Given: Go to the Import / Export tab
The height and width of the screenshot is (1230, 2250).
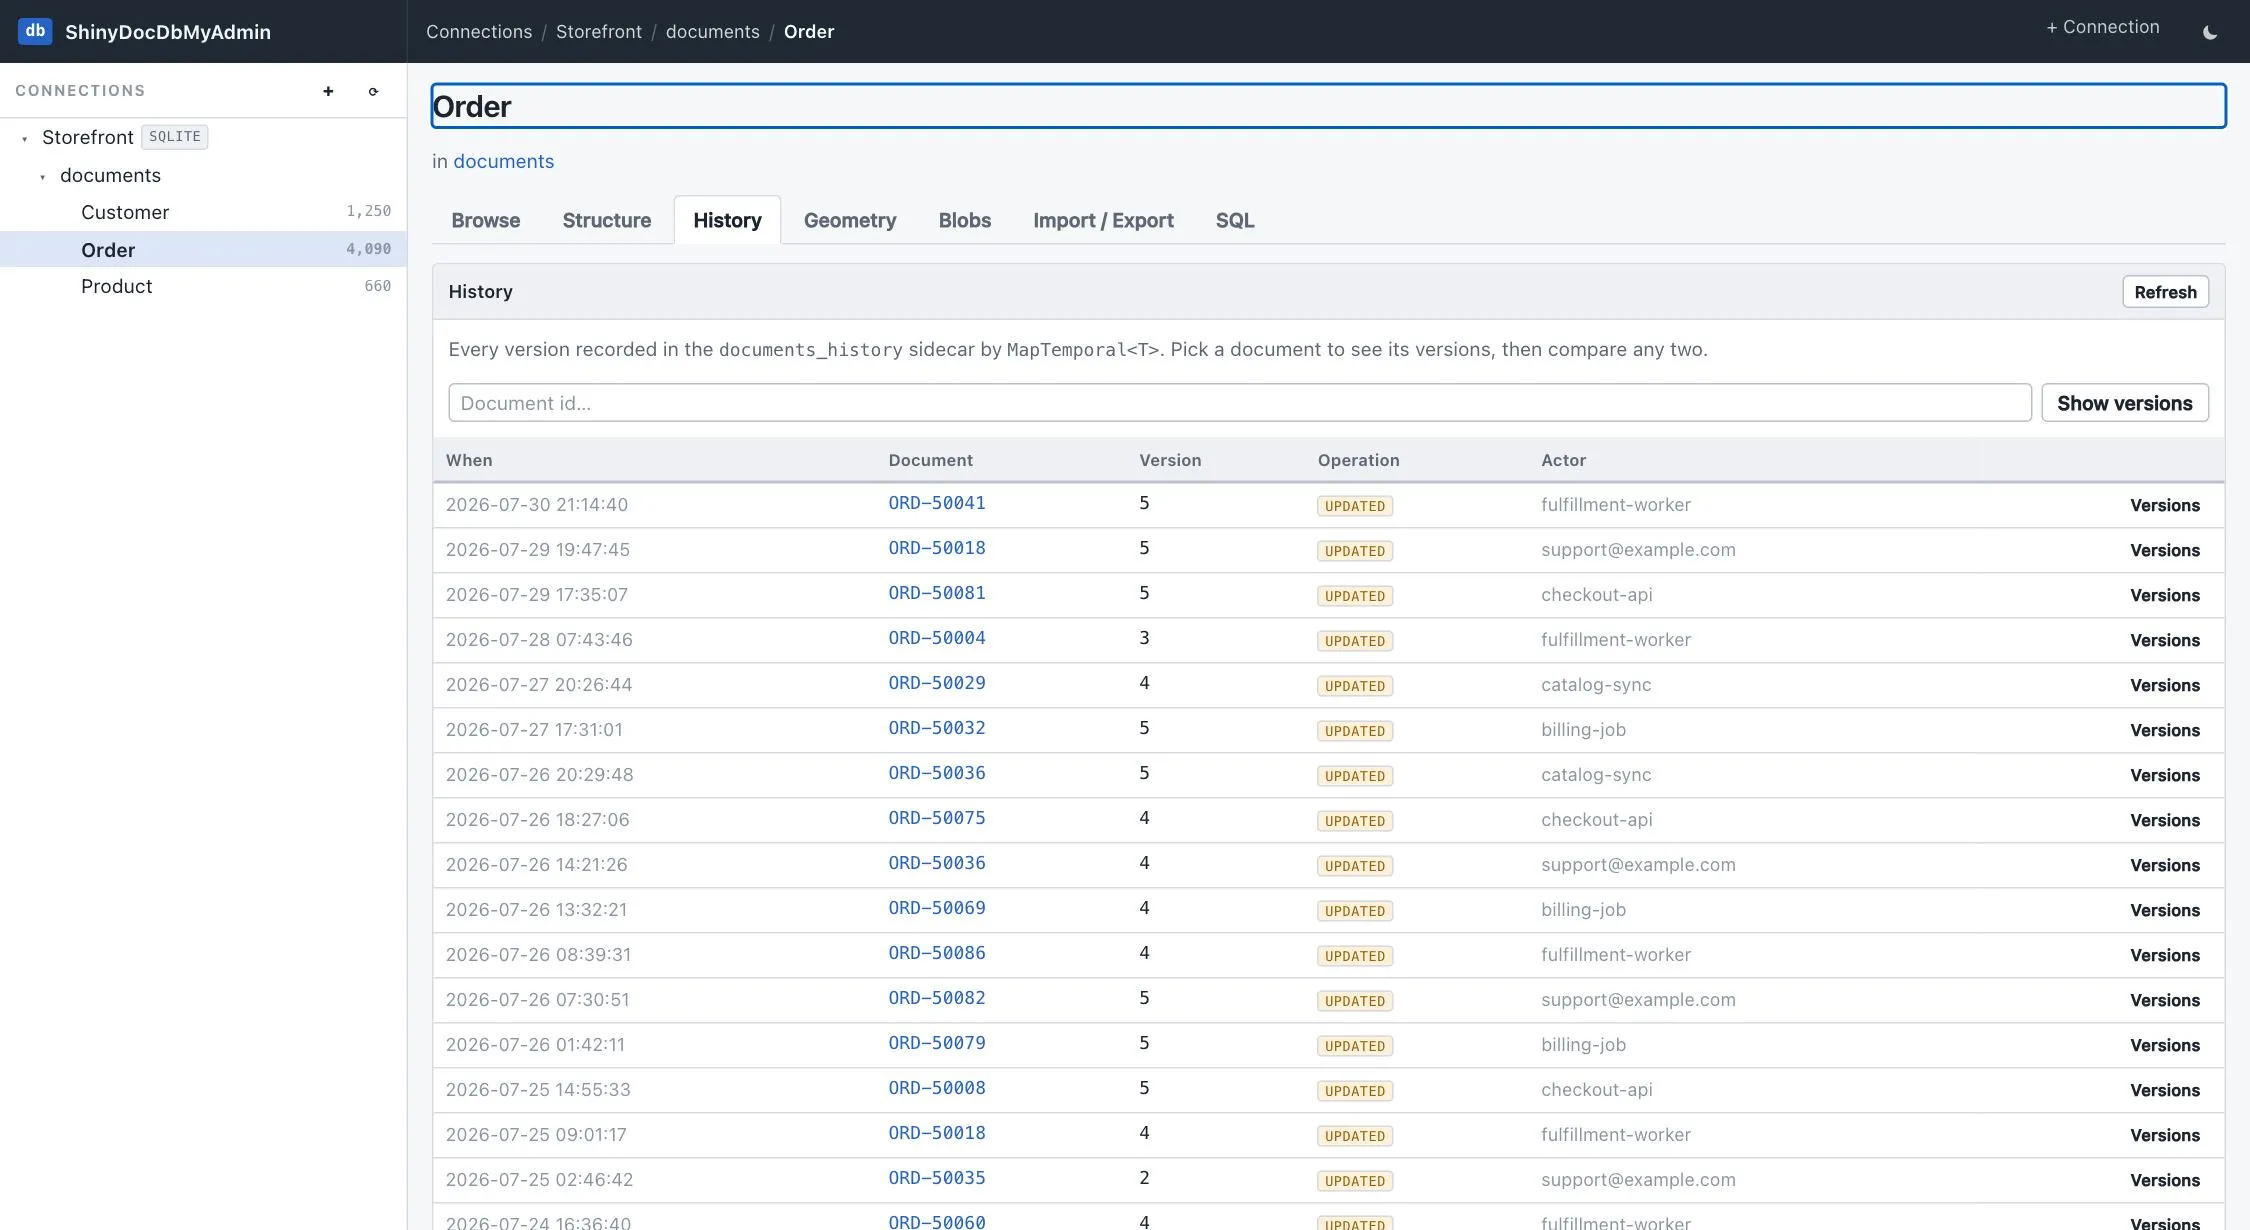Looking at the screenshot, I should tap(1103, 220).
